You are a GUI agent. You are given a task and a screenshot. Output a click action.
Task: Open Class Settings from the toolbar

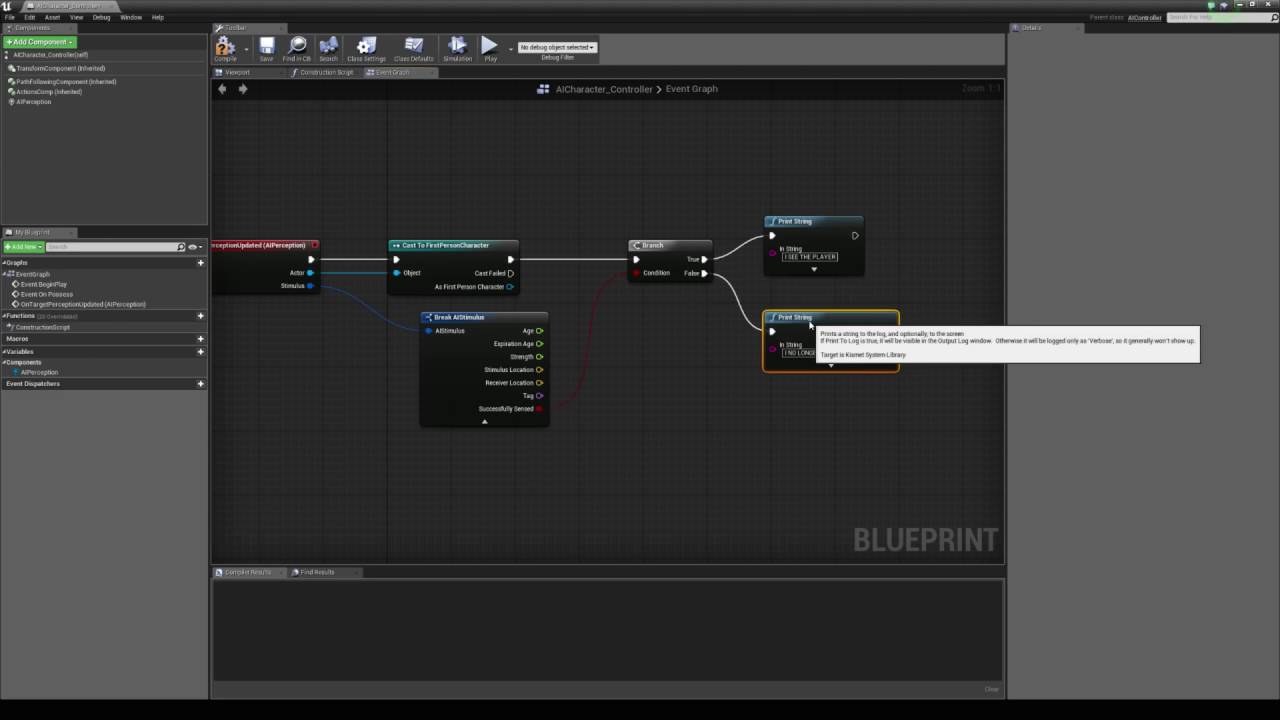pyautogui.click(x=366, y=46)
